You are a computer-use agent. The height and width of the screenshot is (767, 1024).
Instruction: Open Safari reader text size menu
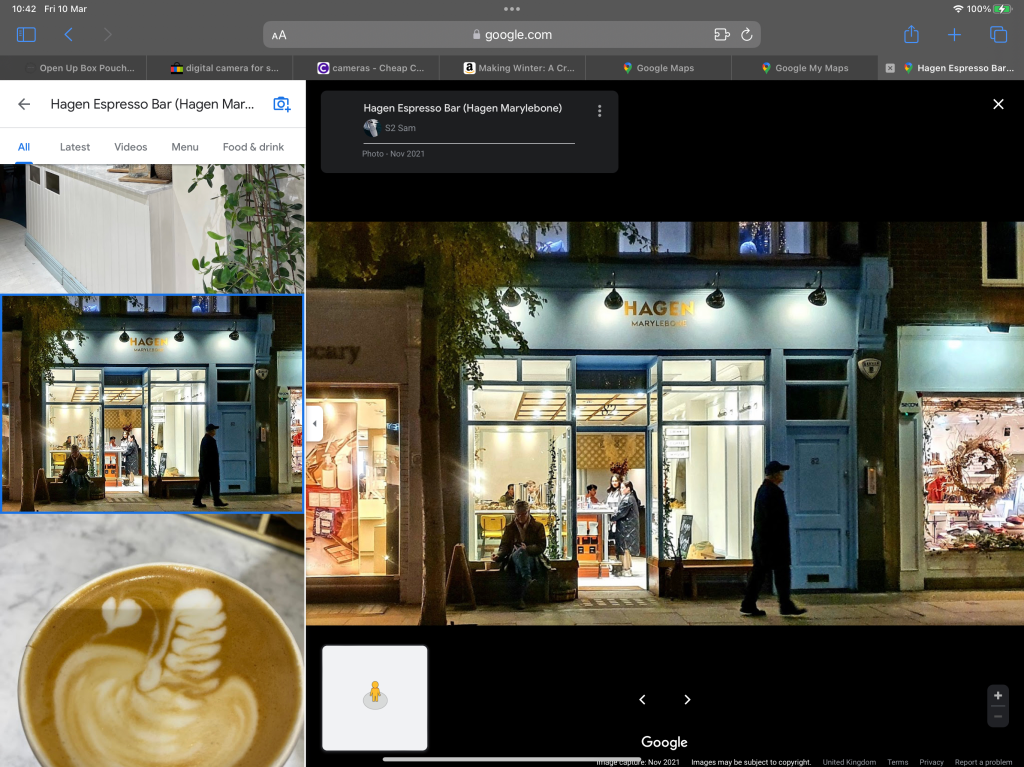point(279,35)
